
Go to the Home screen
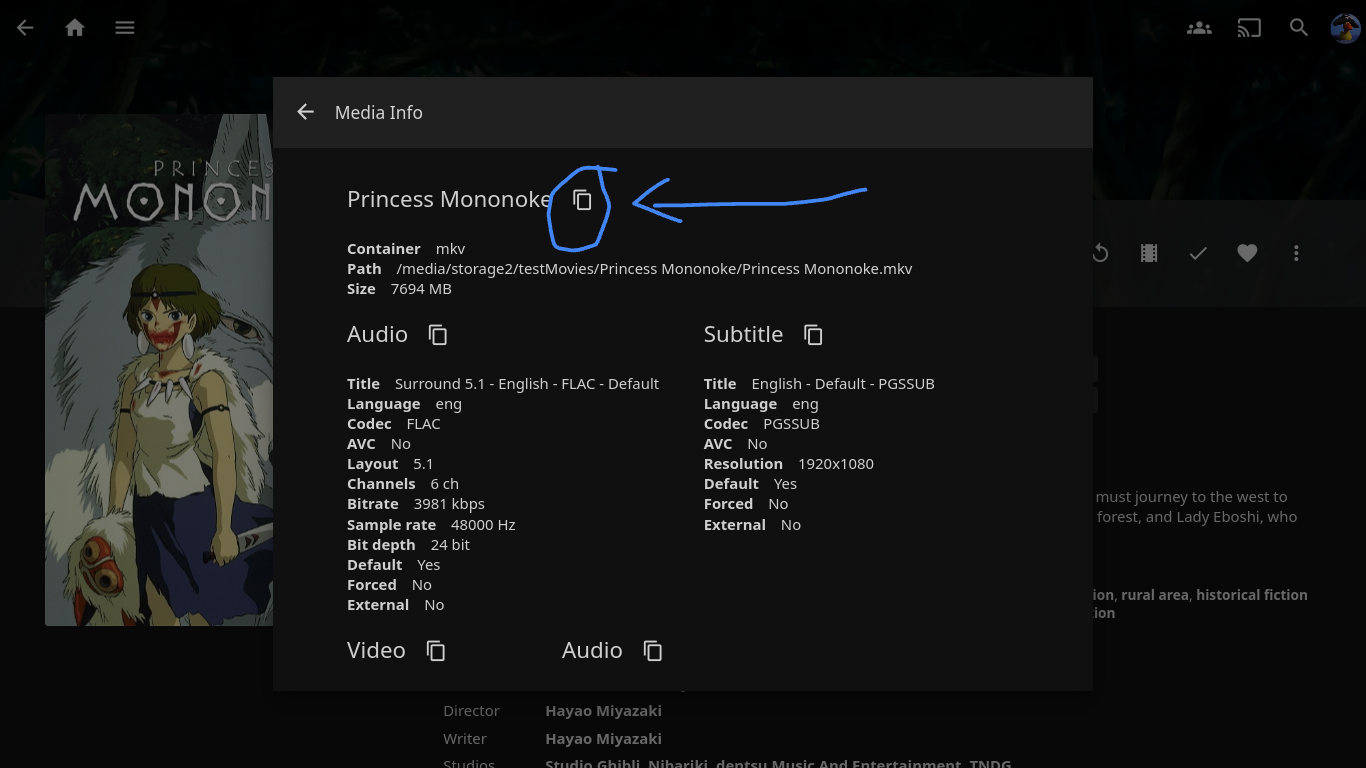(75, 28)
